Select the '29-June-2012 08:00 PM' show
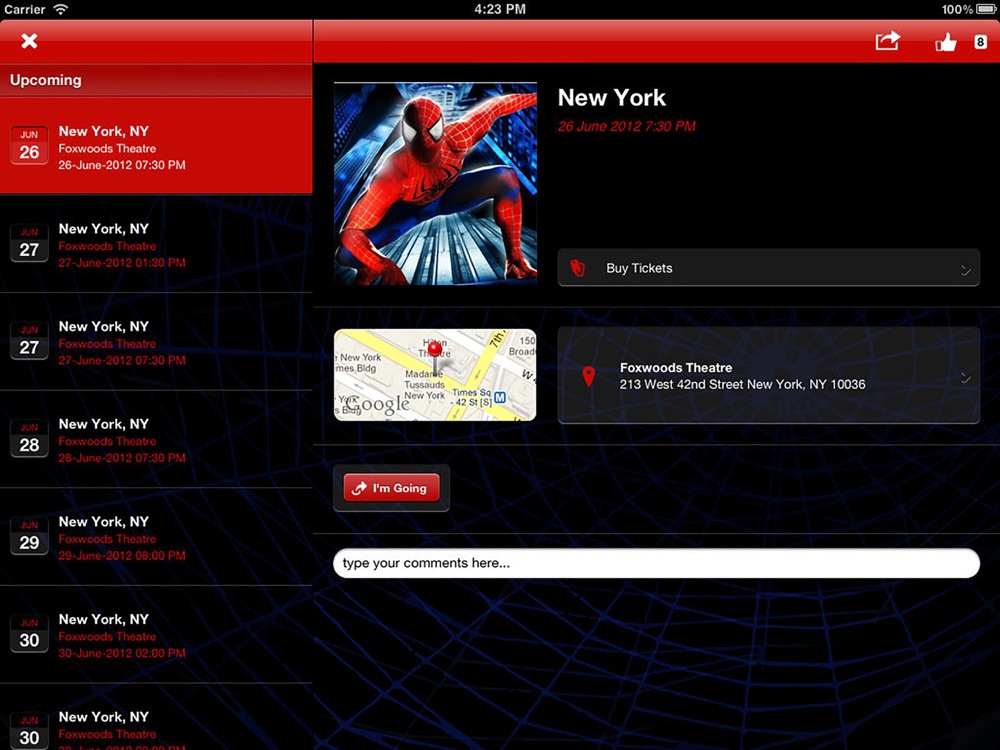Viewport: 1000px width, 750px height. coord(156,537)
